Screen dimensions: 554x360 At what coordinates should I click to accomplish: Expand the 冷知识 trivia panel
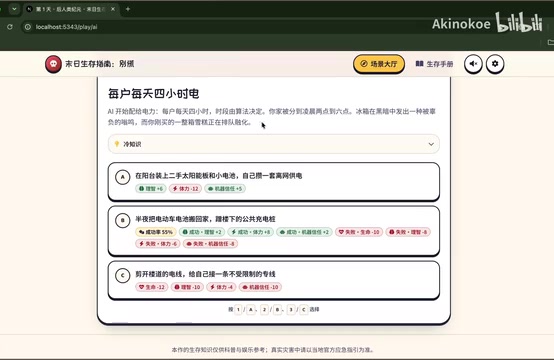(x=274, y=144)
